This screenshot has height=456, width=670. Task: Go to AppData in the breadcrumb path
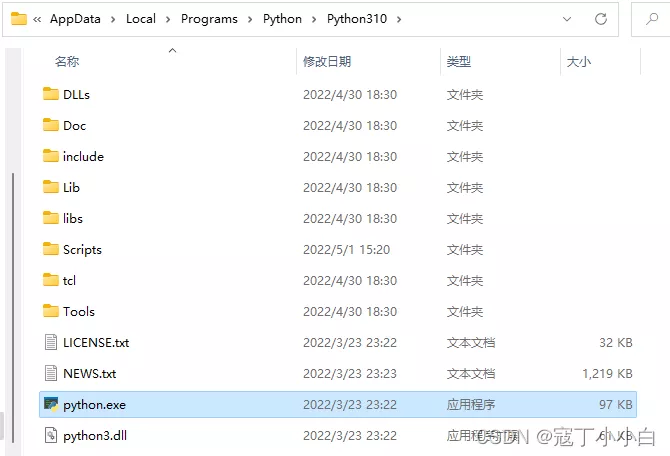(x=75, y=19)
